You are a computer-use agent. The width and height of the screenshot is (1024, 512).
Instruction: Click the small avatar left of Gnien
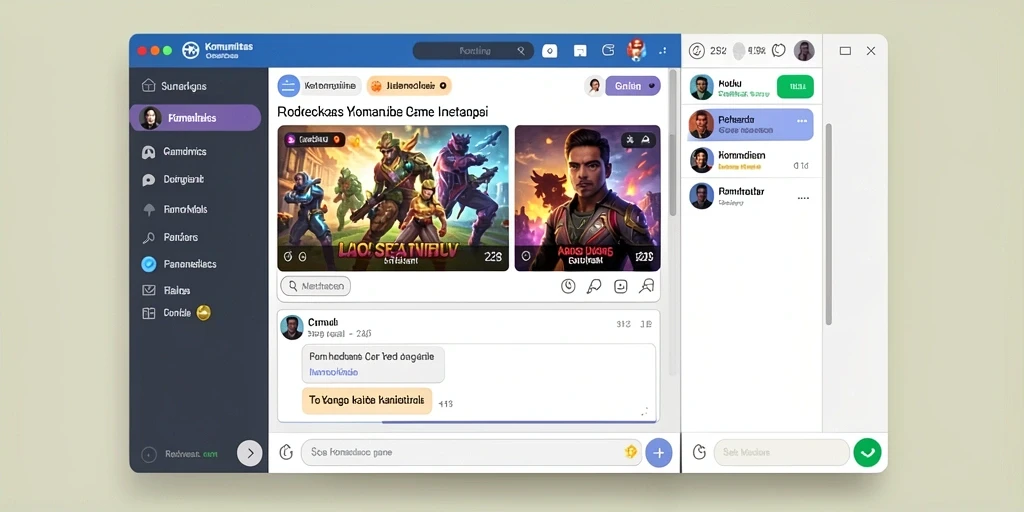click(594, 86)
